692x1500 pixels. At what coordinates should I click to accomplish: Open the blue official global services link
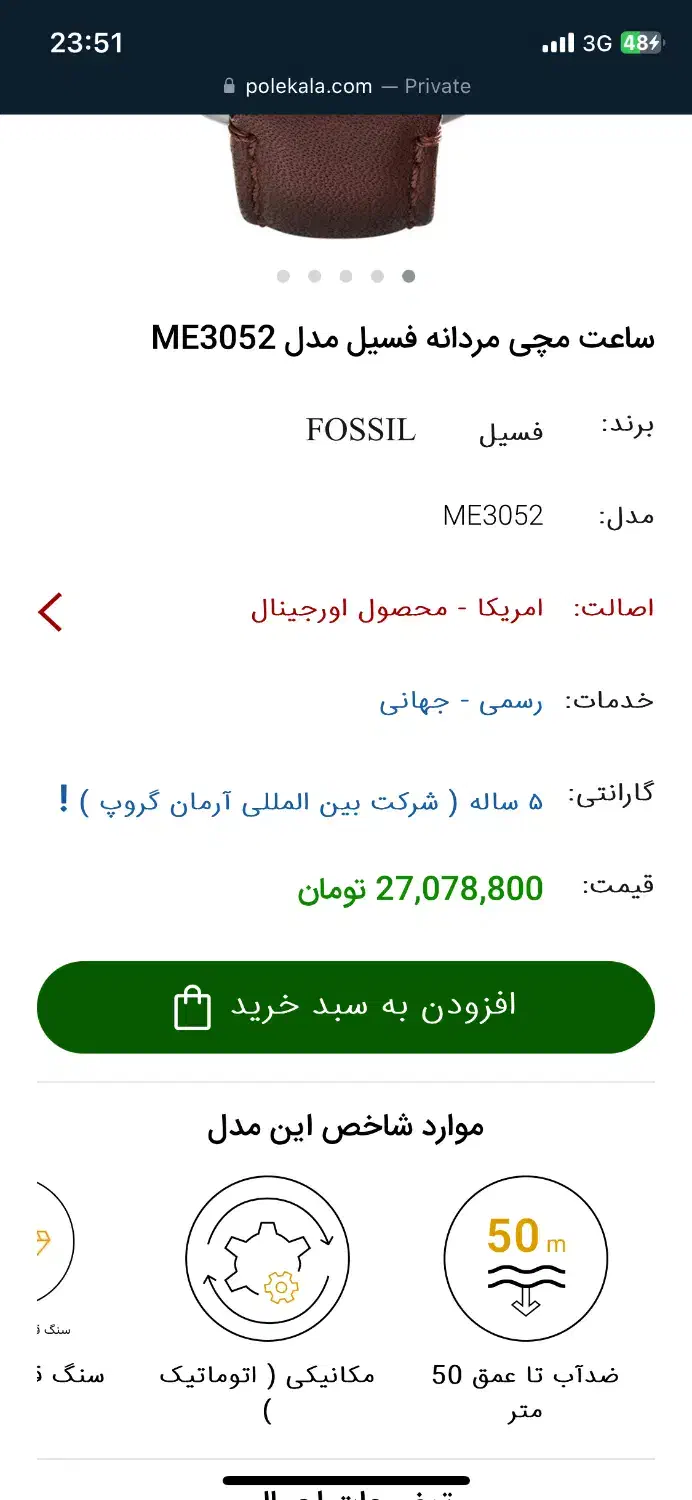point(460,701)
